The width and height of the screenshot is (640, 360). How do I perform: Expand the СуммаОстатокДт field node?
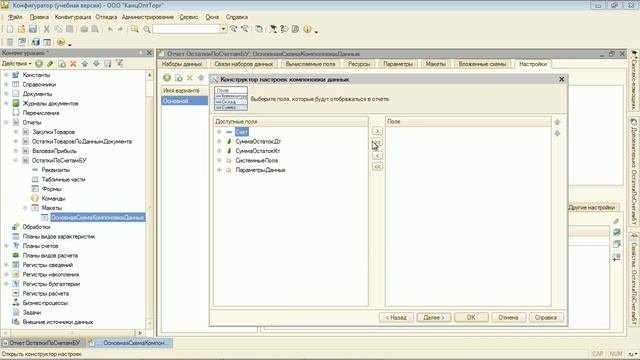tap(219, 141)
